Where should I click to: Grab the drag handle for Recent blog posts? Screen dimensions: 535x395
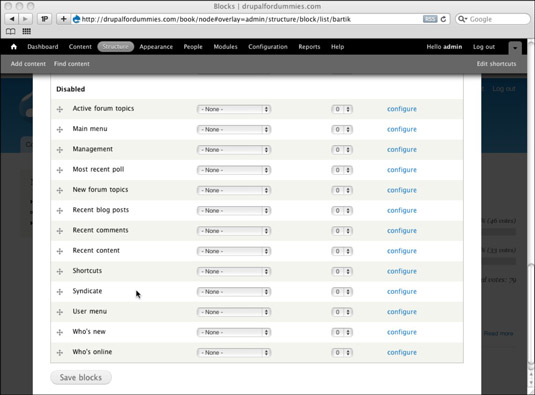[60, 210]
